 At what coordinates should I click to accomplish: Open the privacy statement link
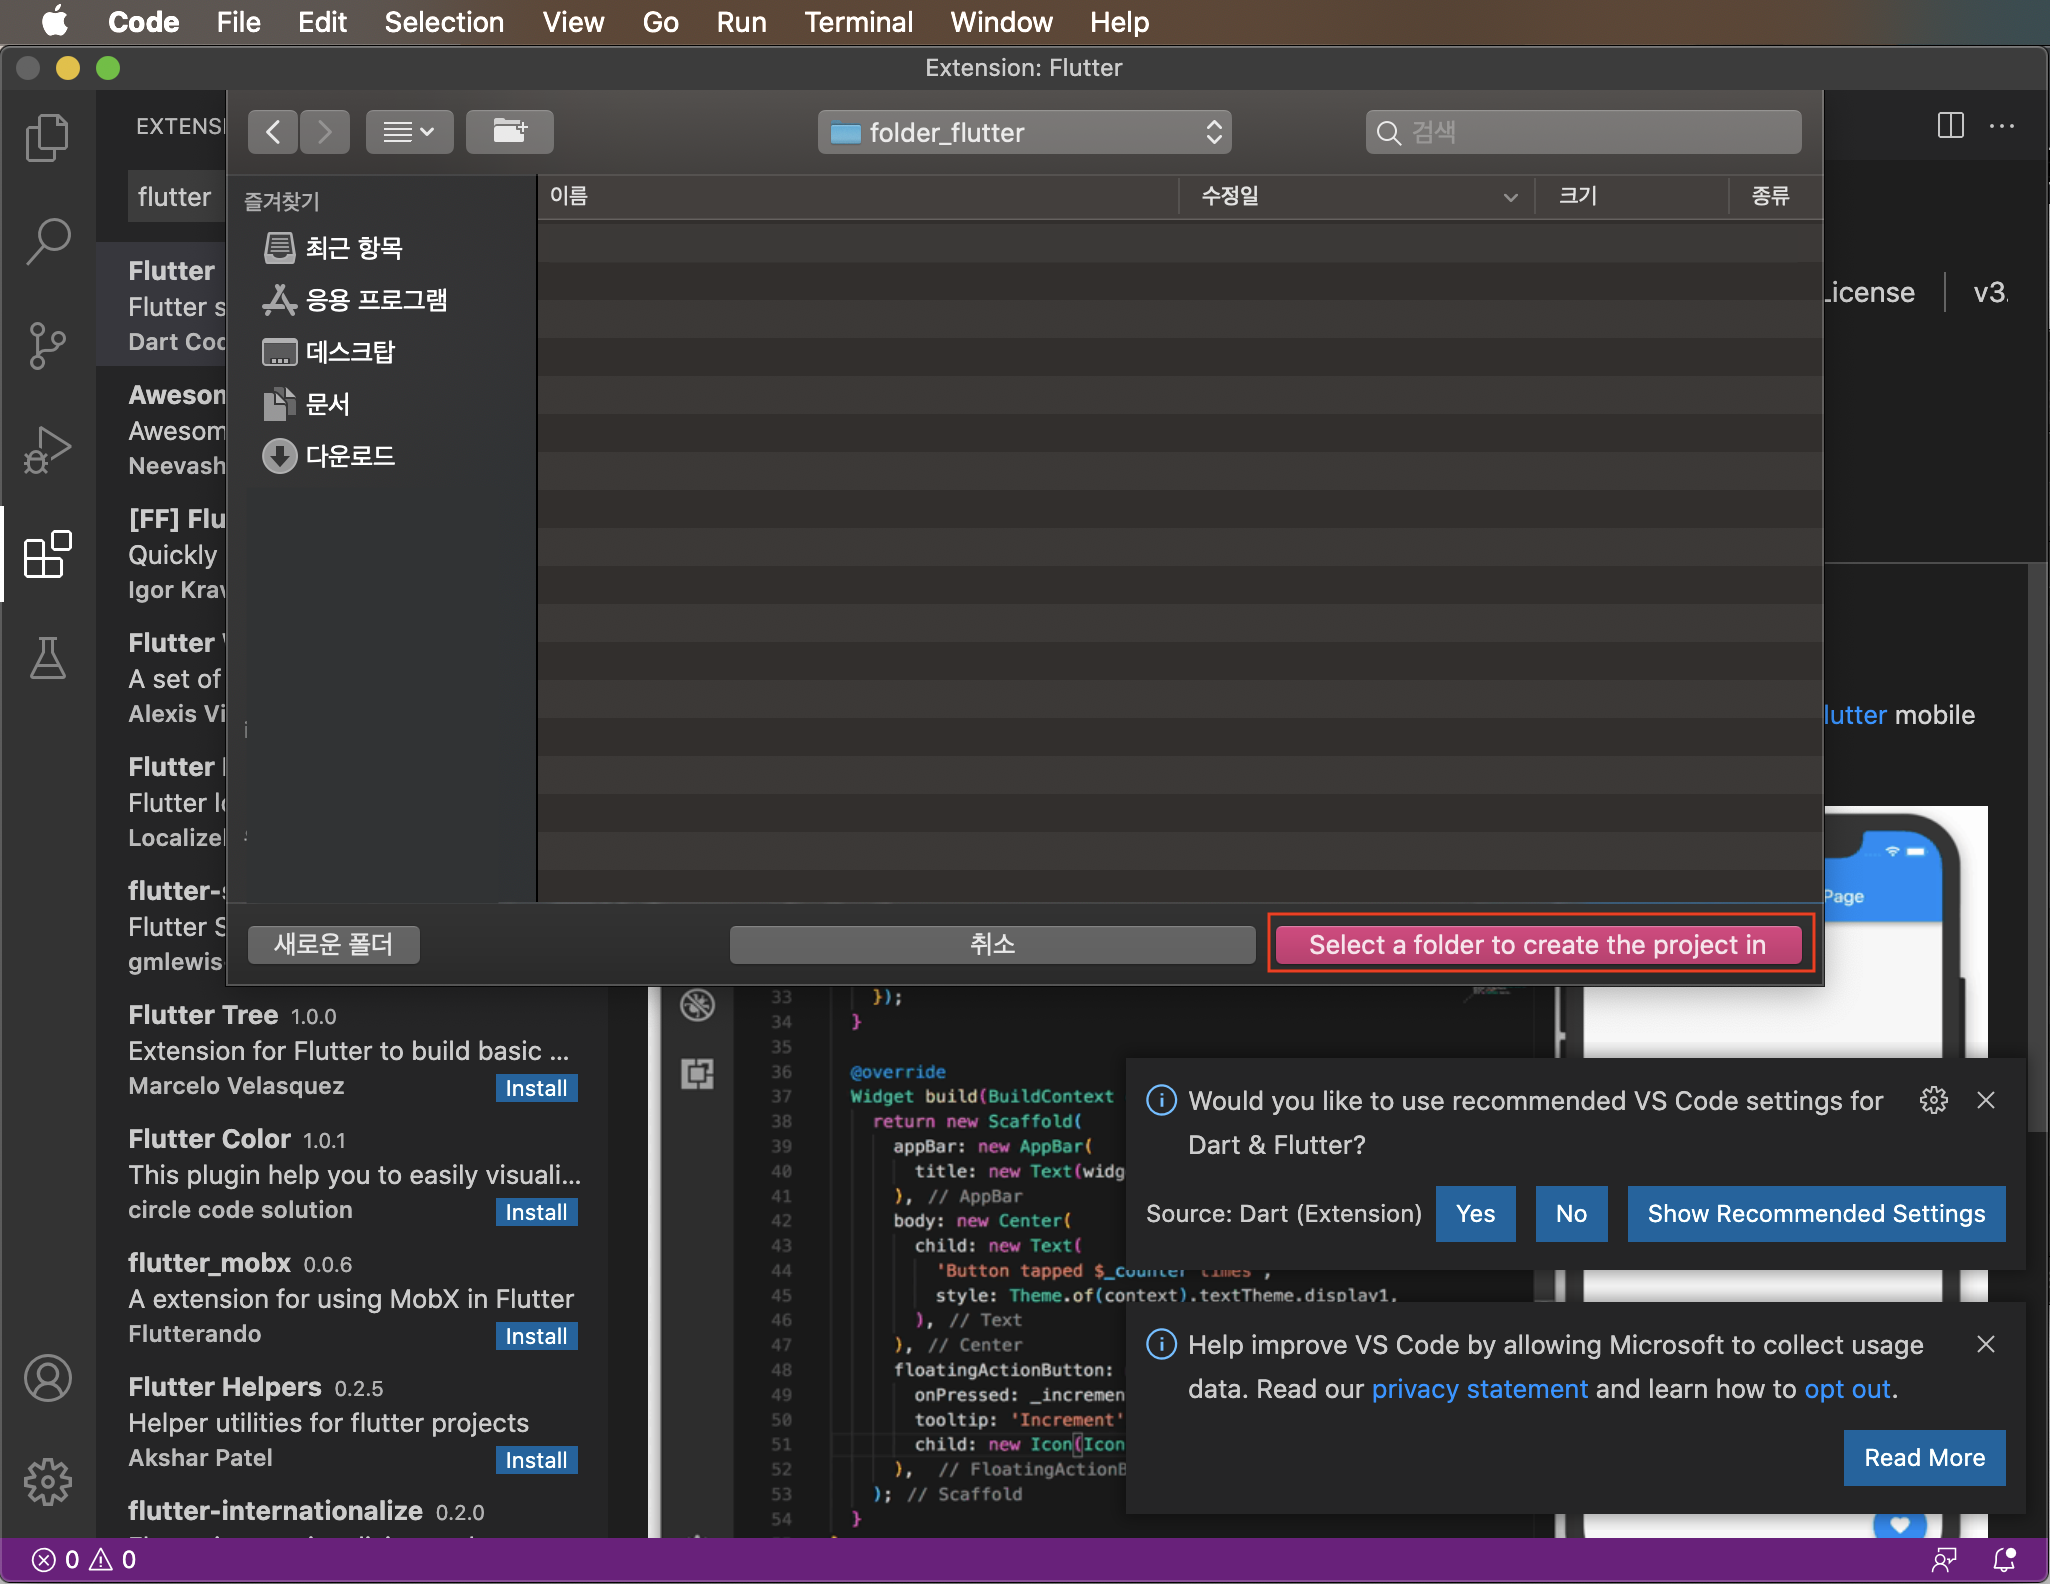tap(1479, 1389)
